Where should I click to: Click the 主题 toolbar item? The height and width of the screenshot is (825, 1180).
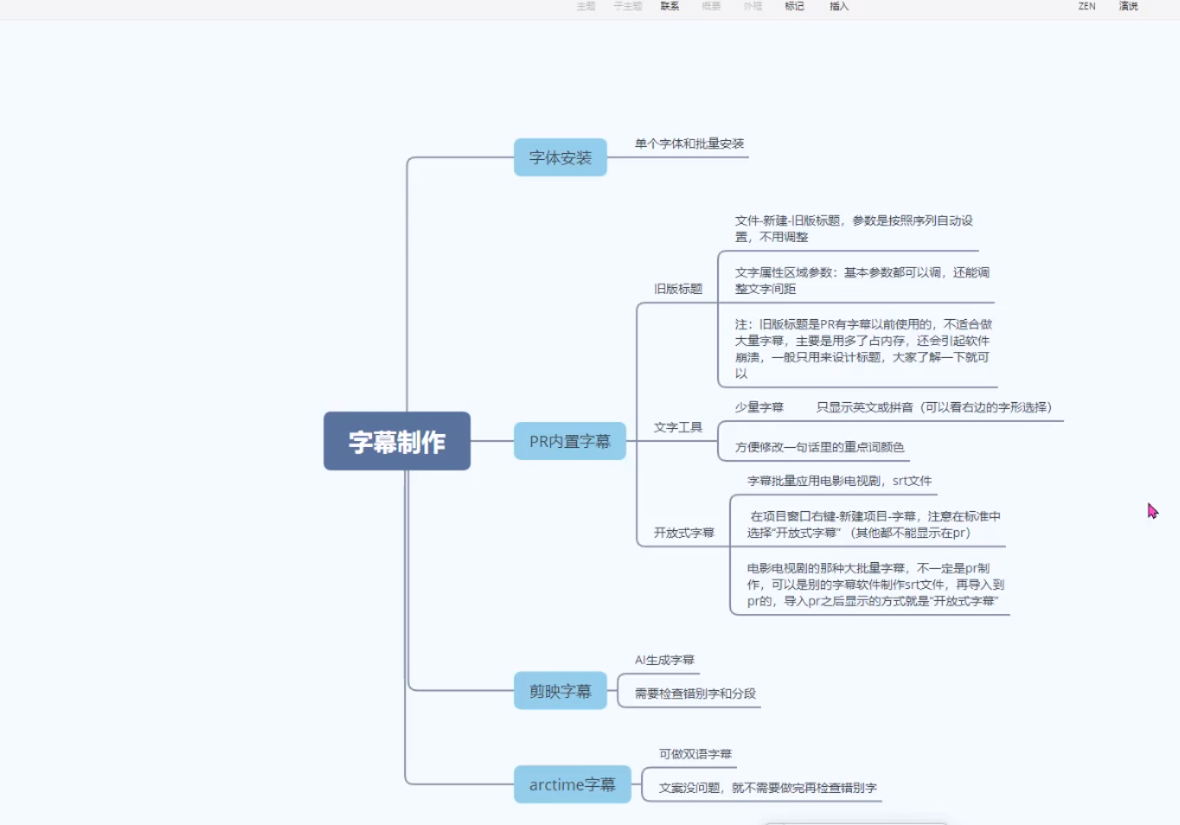(586, 6)
